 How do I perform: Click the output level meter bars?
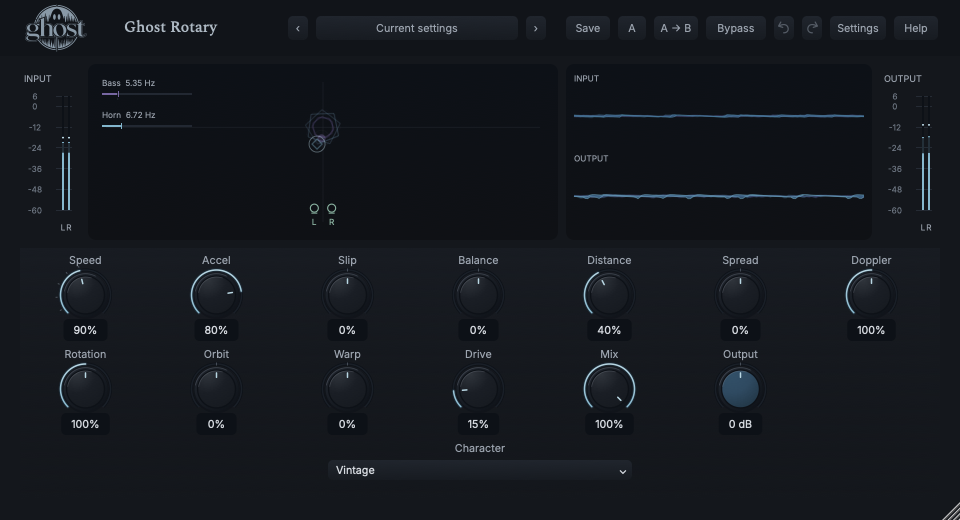tap(926, 153)
